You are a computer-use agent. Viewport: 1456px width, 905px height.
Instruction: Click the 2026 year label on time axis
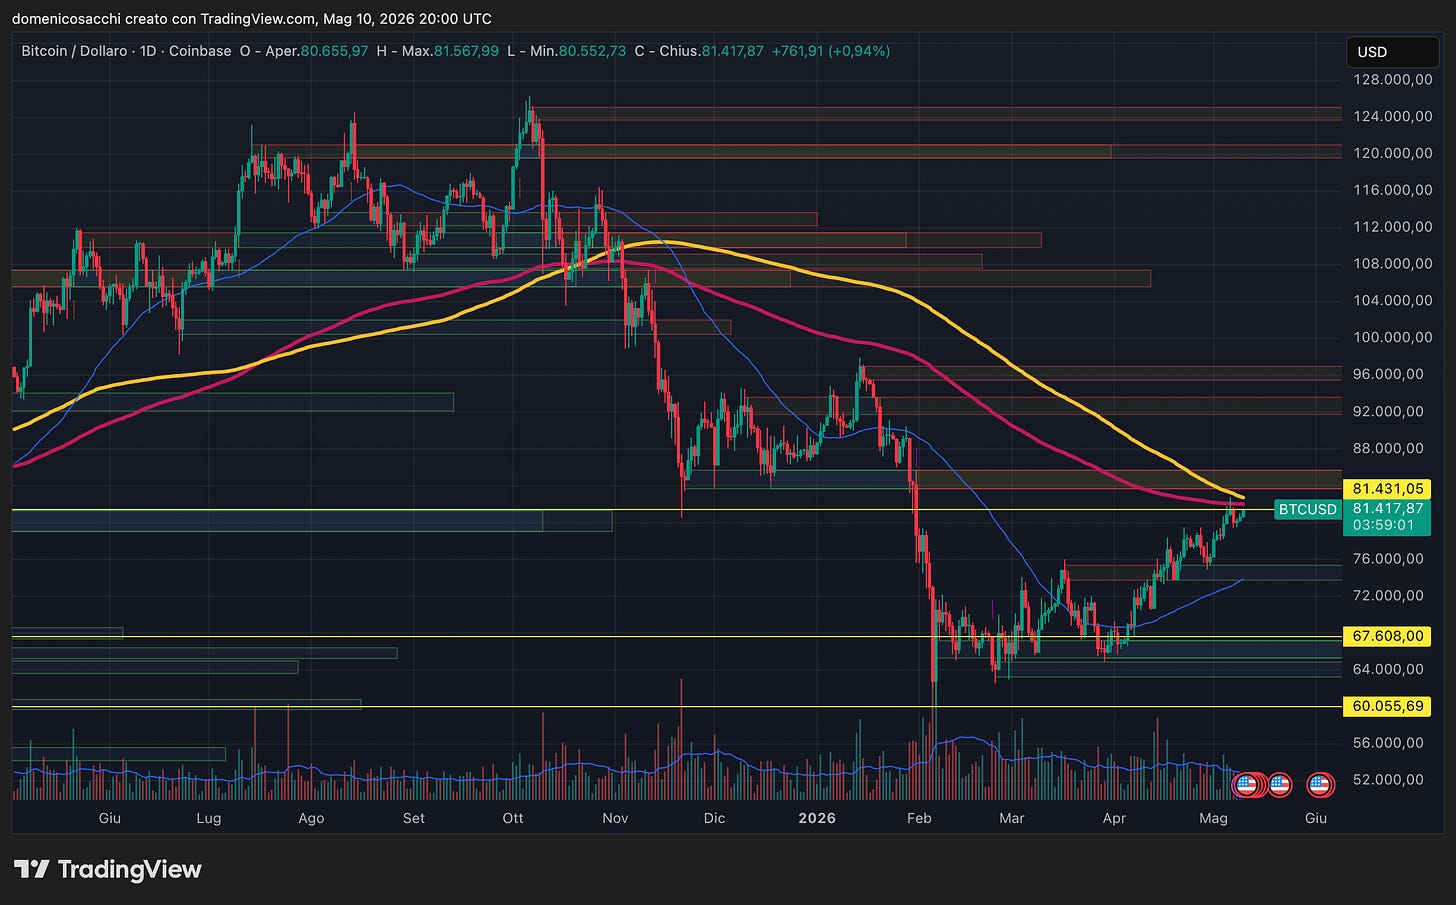[817, 818]
